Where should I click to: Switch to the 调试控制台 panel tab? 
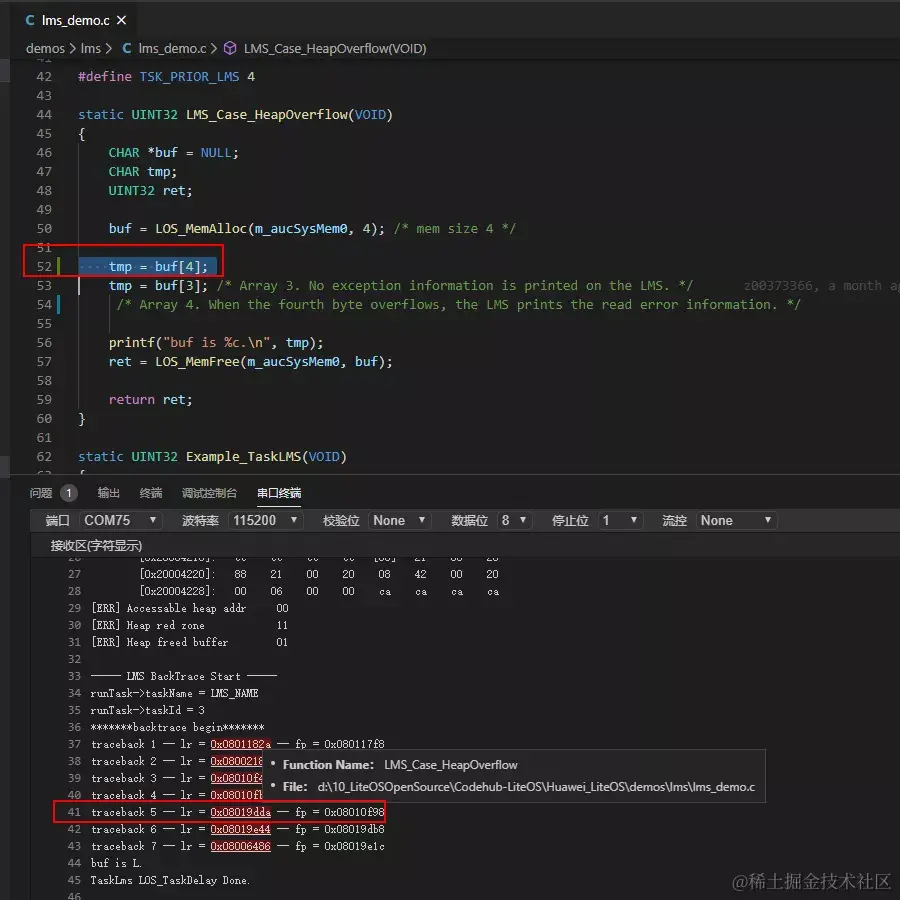coord(209,493)
